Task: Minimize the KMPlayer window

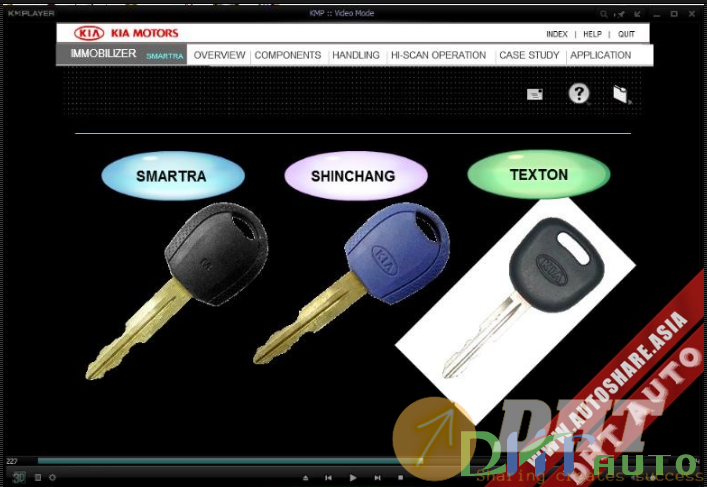Action: [x=656, y=14]
